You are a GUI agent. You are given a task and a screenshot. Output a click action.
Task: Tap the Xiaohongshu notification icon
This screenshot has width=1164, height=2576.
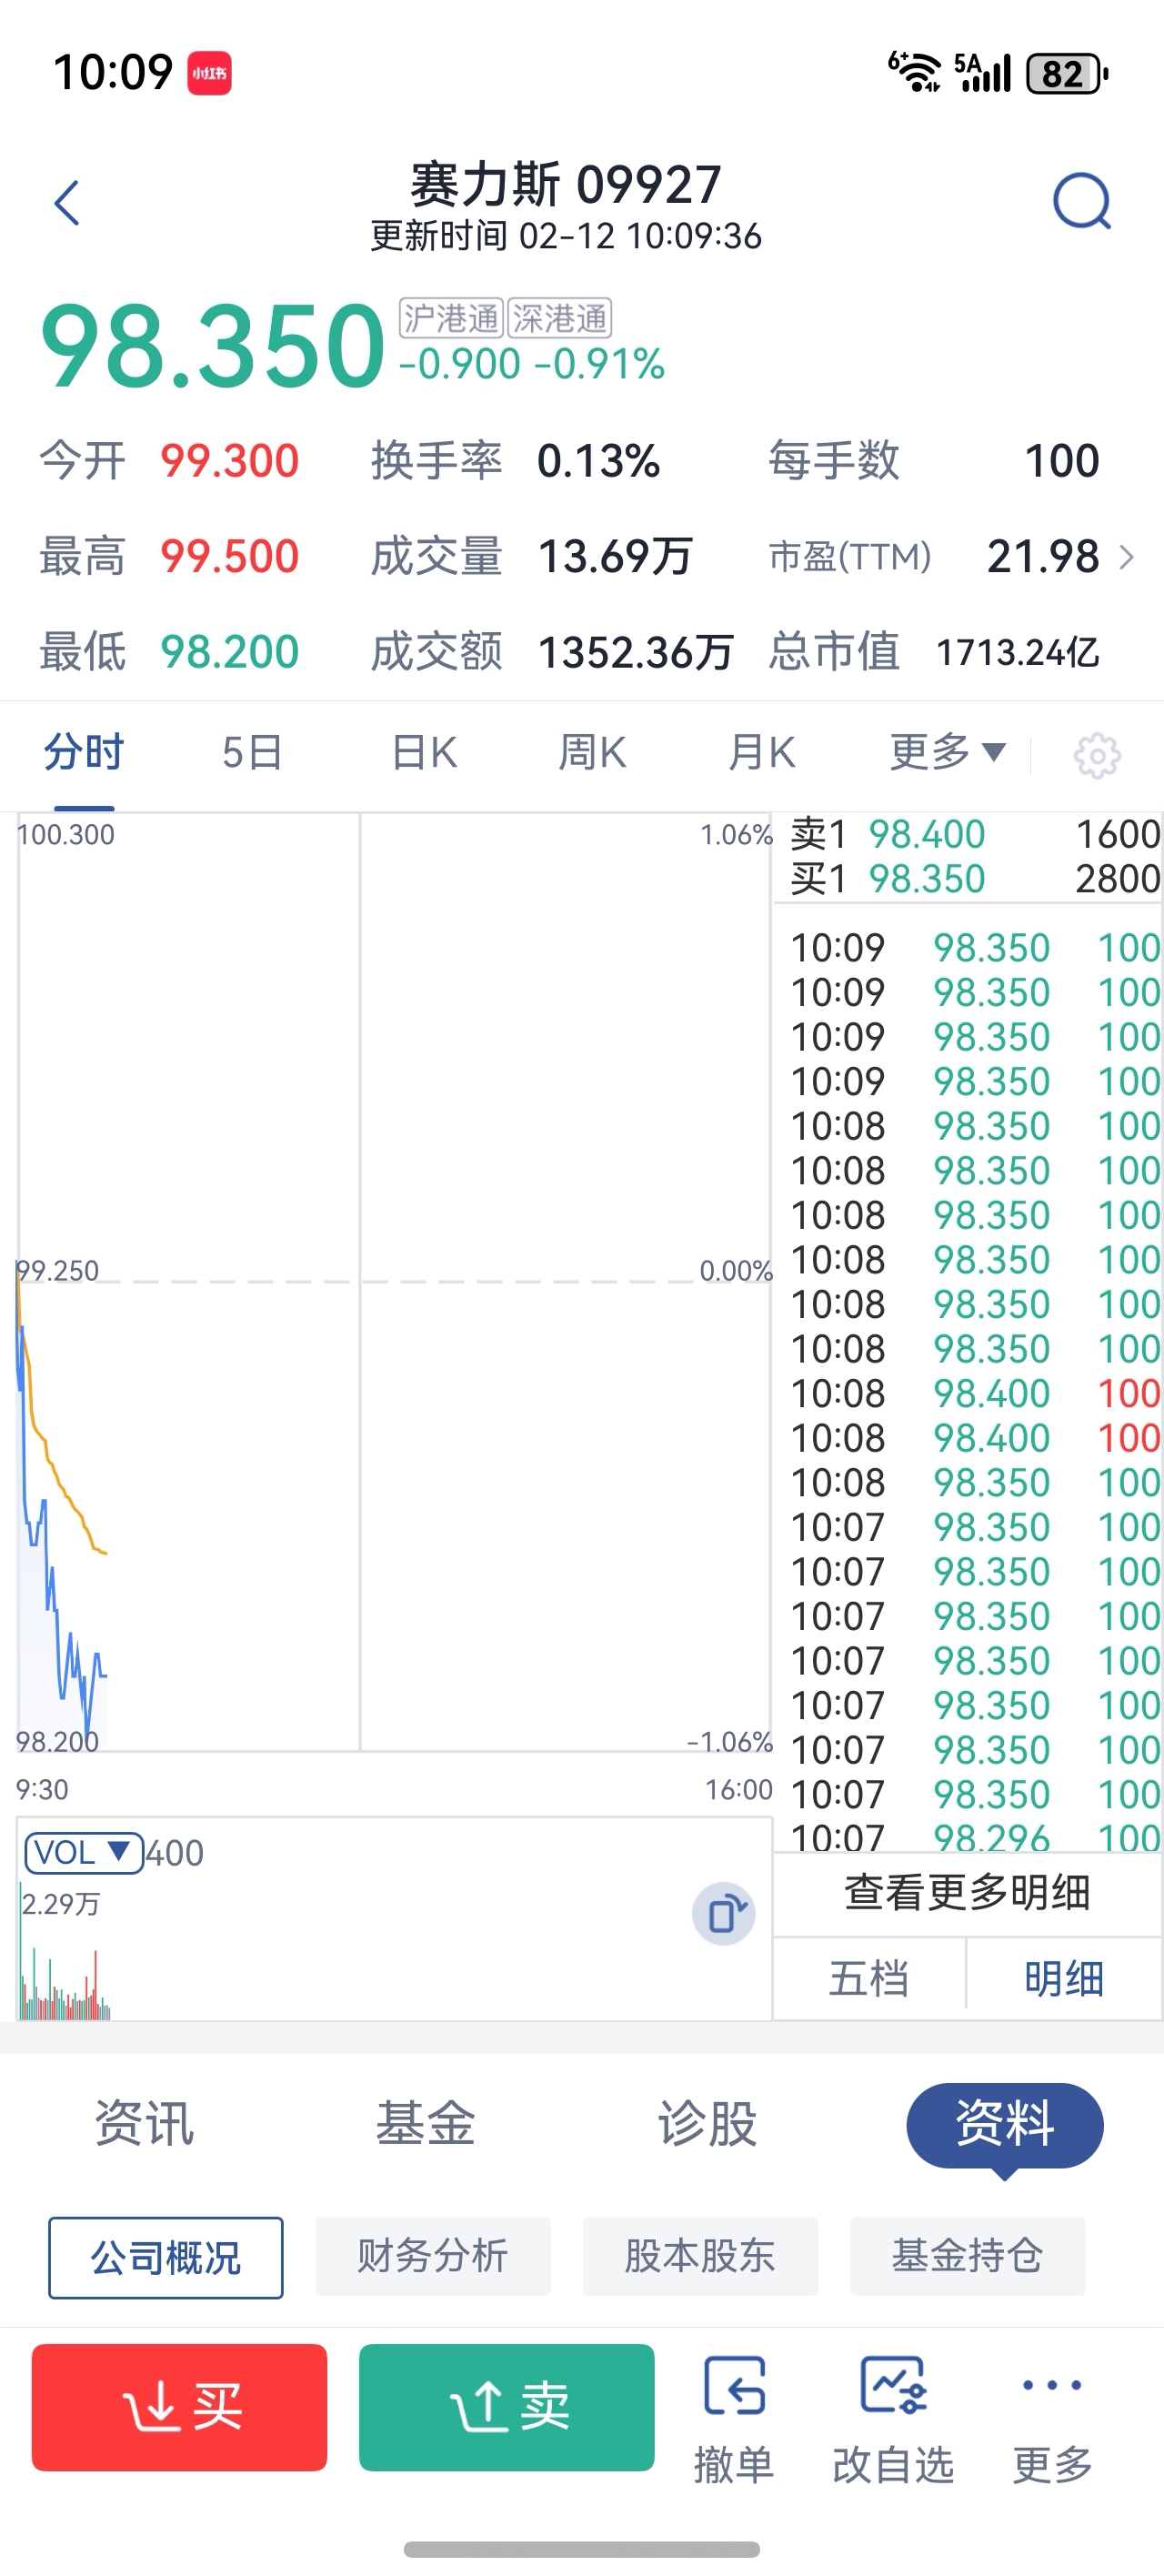pyautogui.click(x=210, y=74)
